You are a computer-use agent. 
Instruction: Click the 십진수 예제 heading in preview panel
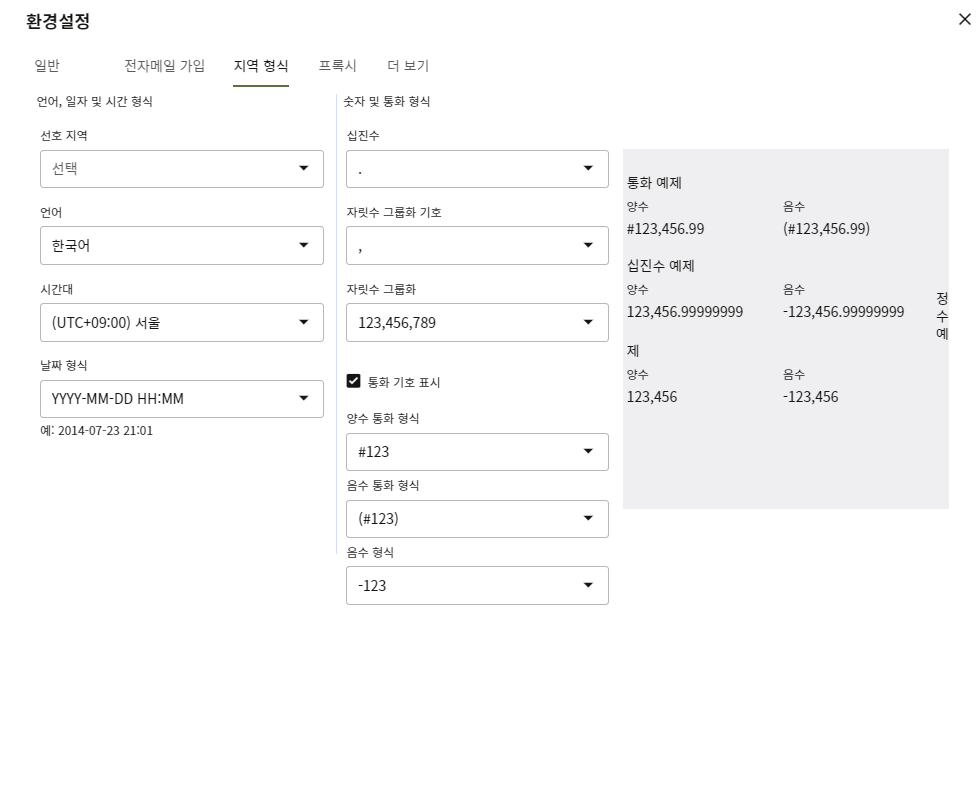pos(660,266)
